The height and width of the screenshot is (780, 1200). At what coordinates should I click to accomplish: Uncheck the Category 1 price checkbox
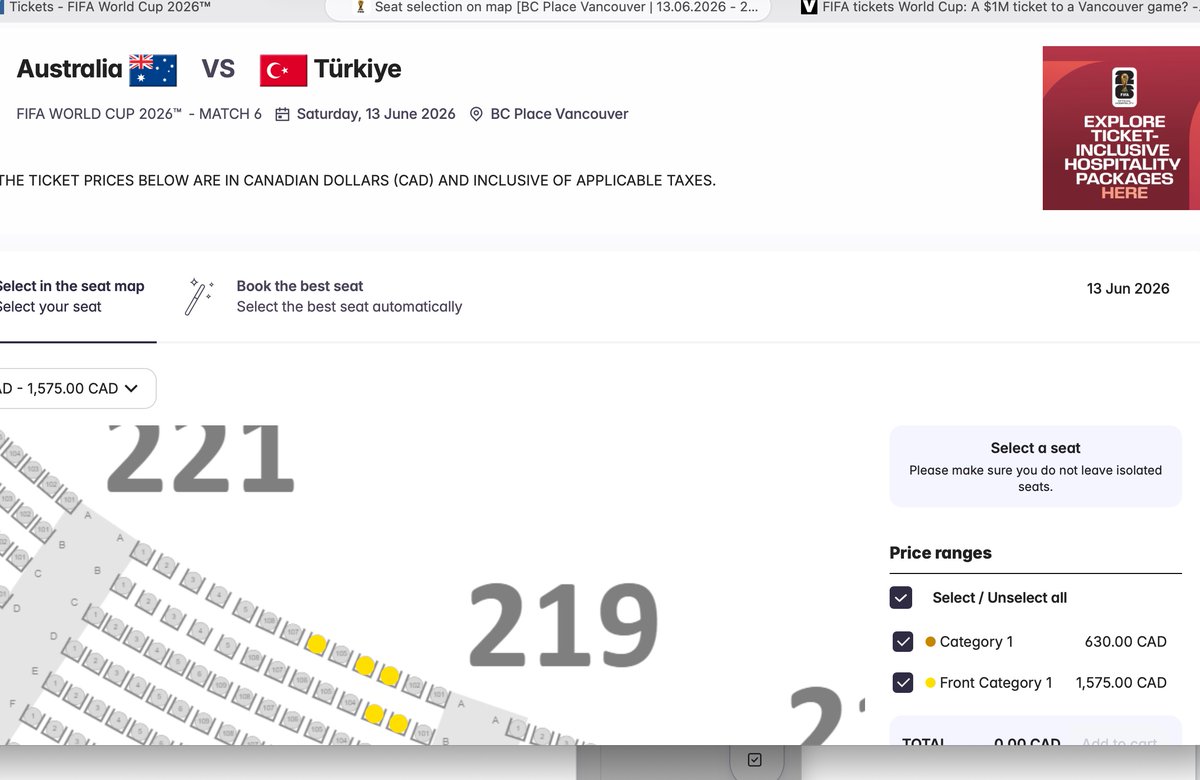(903, 642)
